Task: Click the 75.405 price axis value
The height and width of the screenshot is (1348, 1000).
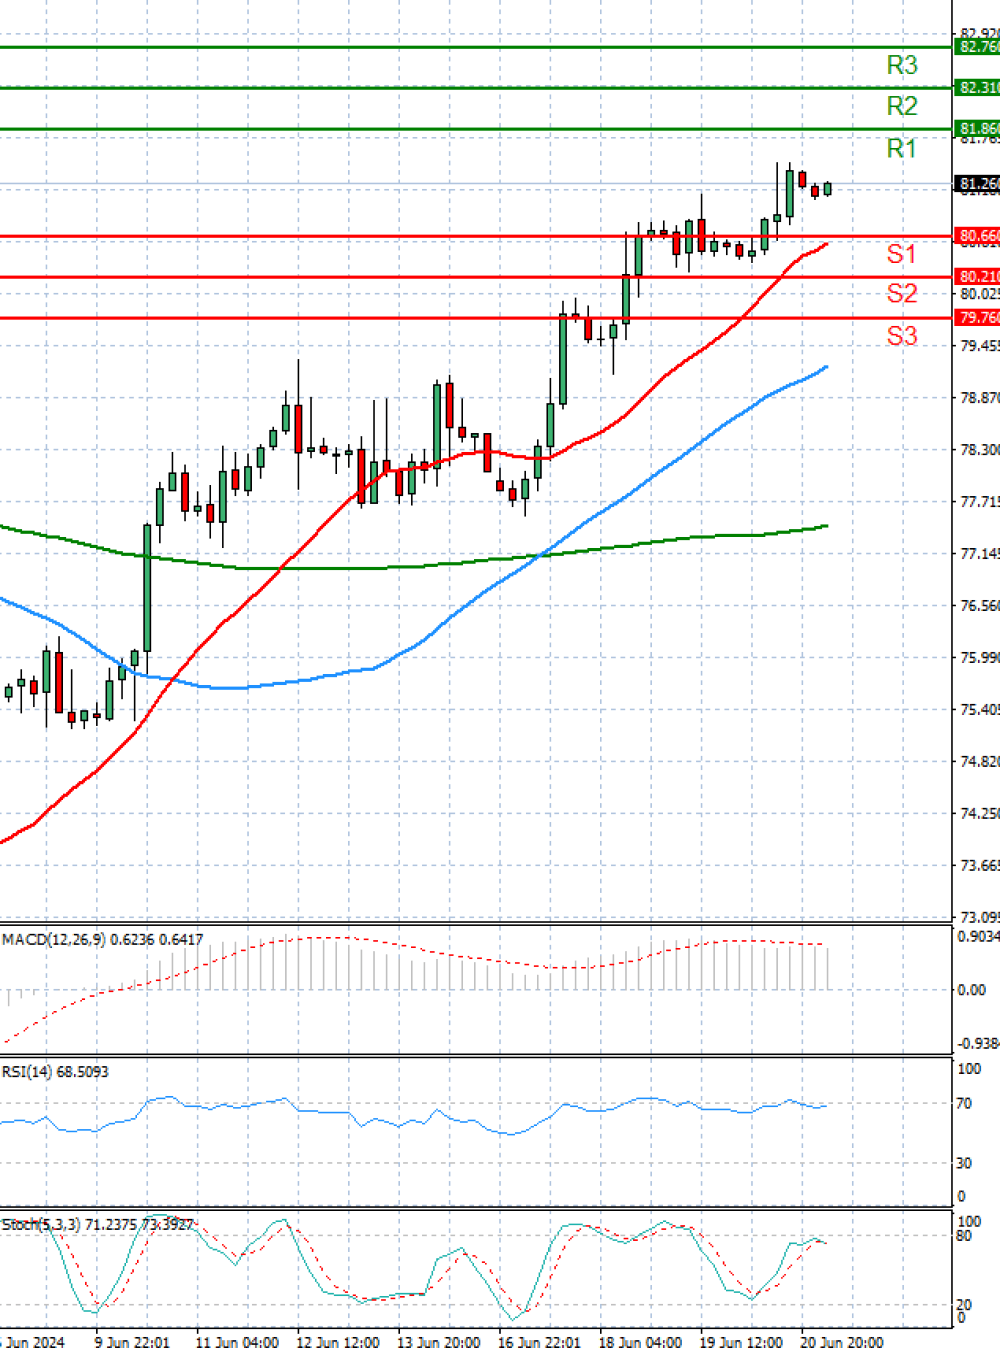Action: (x=979, y=710)
